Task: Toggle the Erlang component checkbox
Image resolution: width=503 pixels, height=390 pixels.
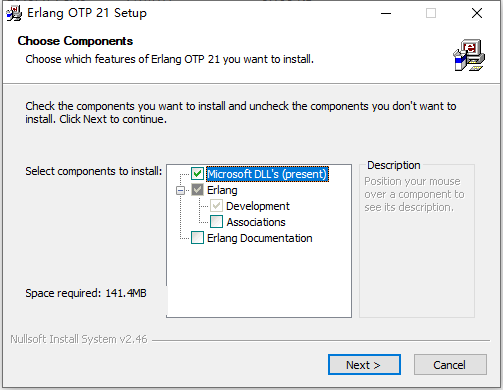Action: [197, 190]
